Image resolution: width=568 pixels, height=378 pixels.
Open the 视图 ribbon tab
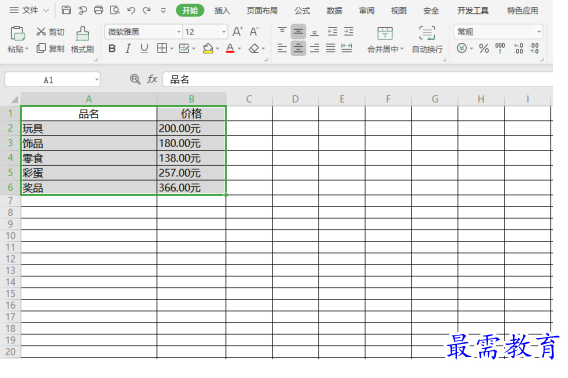pos(398,11)
